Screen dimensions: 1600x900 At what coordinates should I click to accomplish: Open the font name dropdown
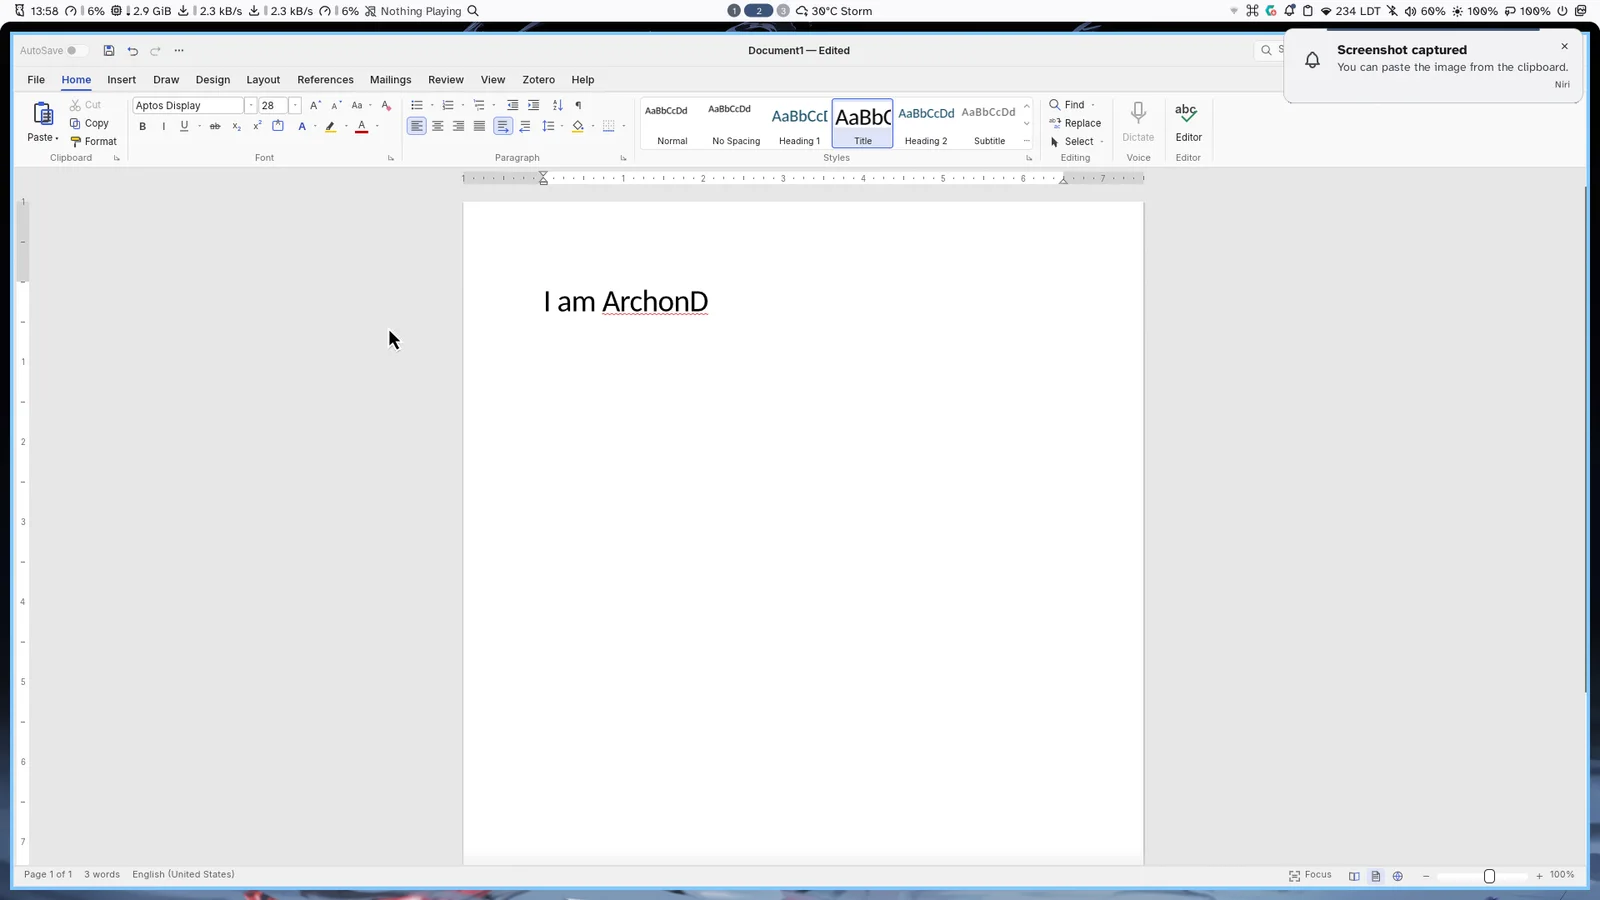pyautogui.click(x=250, y=105)
